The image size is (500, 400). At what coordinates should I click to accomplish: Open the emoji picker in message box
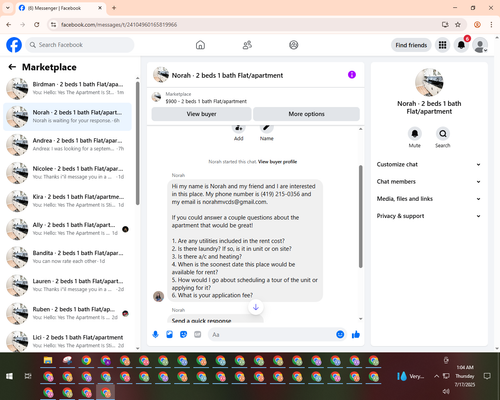pos(340,334)
